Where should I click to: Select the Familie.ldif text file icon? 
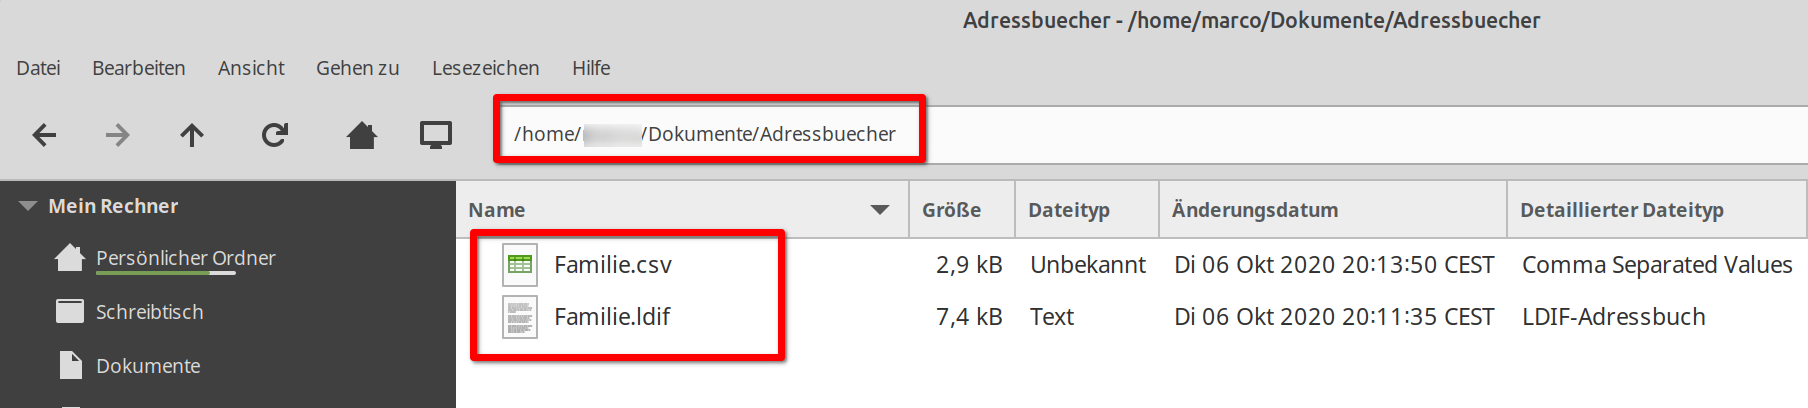[x=520, y=317]
